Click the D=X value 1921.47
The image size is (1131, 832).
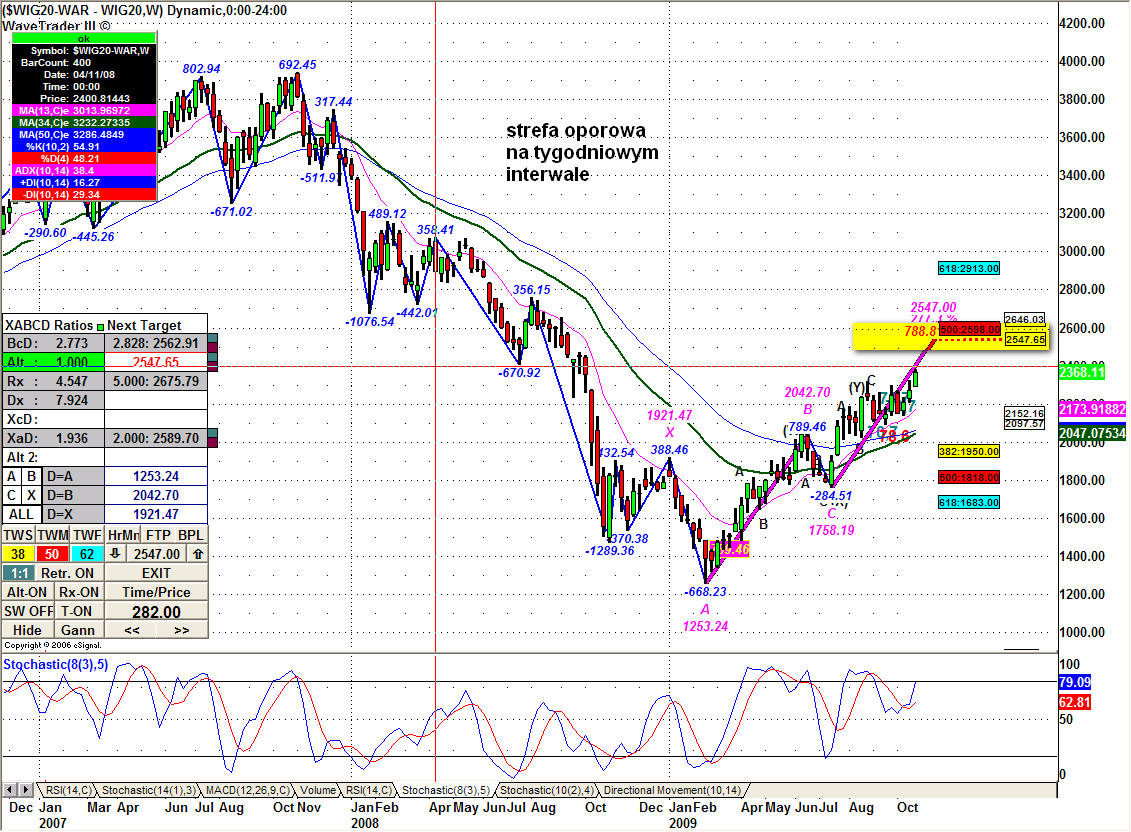pos(156,514)
